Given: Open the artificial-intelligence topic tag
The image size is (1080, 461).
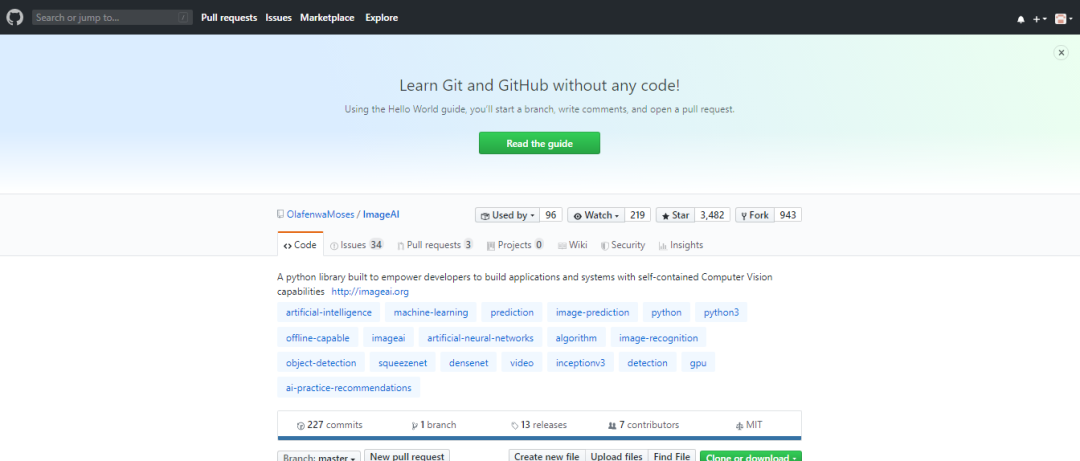Looking at the screenshot, I should coord(329,312).
